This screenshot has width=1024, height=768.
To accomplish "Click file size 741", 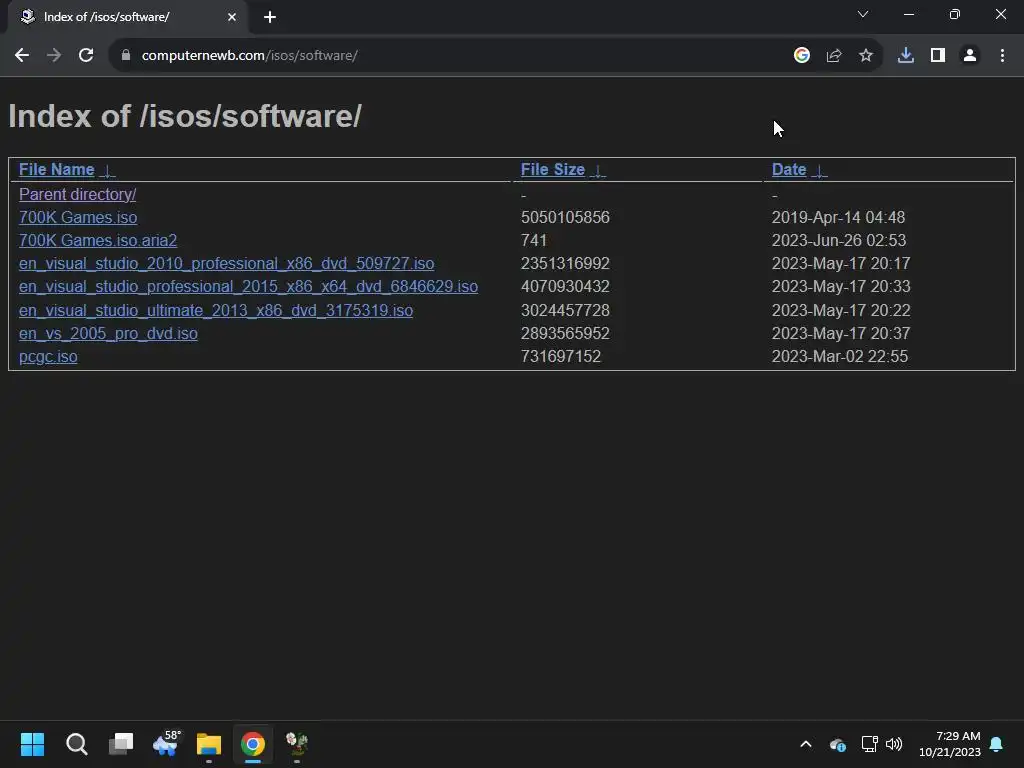I will coord(534,240).
